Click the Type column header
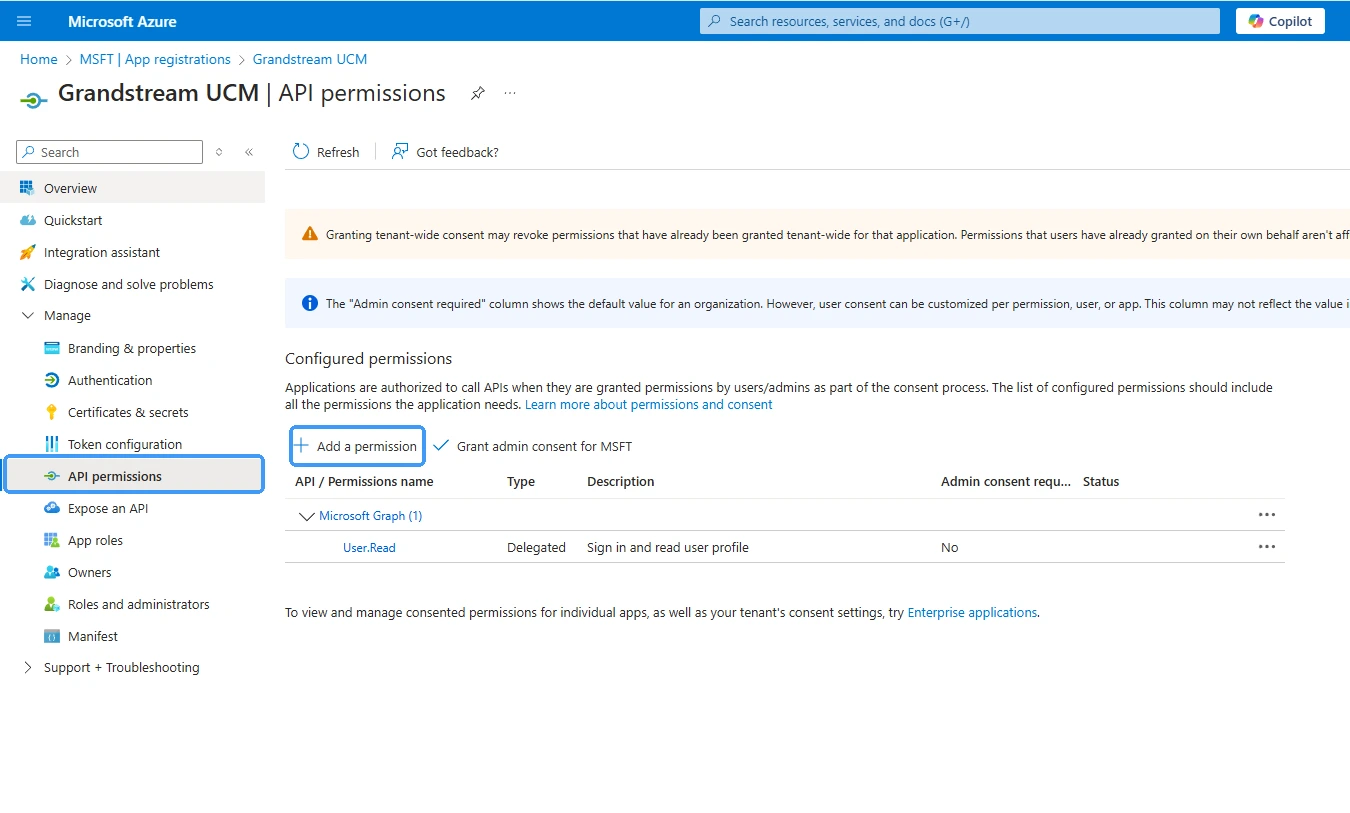This screenshot has width=1350, height=813. [521, 481]
